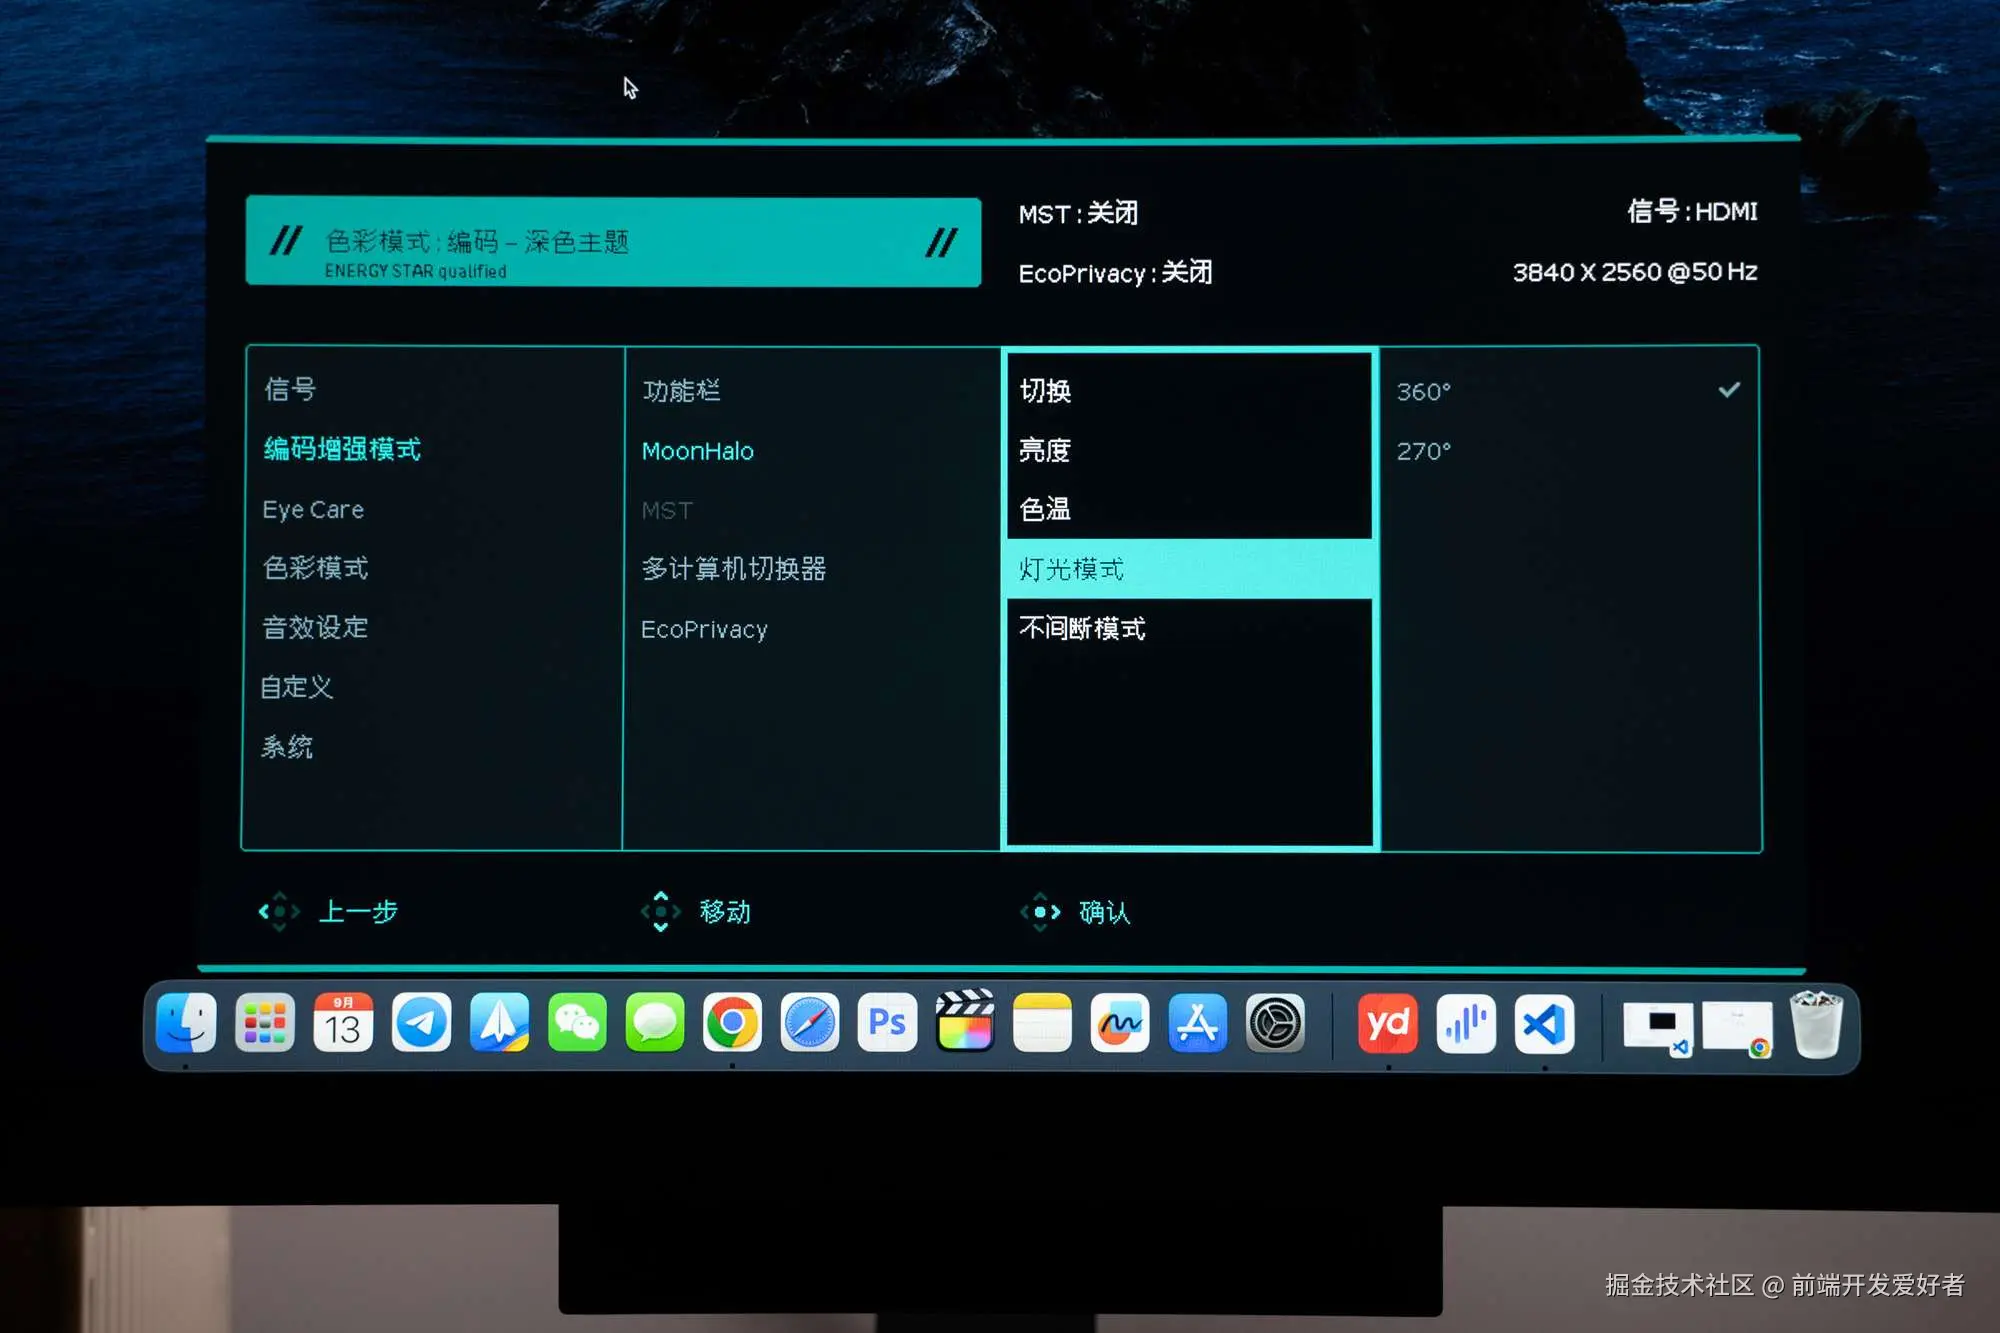Open the 色彩模式 menu category
Viewport: 2000px width, 1333px height.
tap(315, 568)
